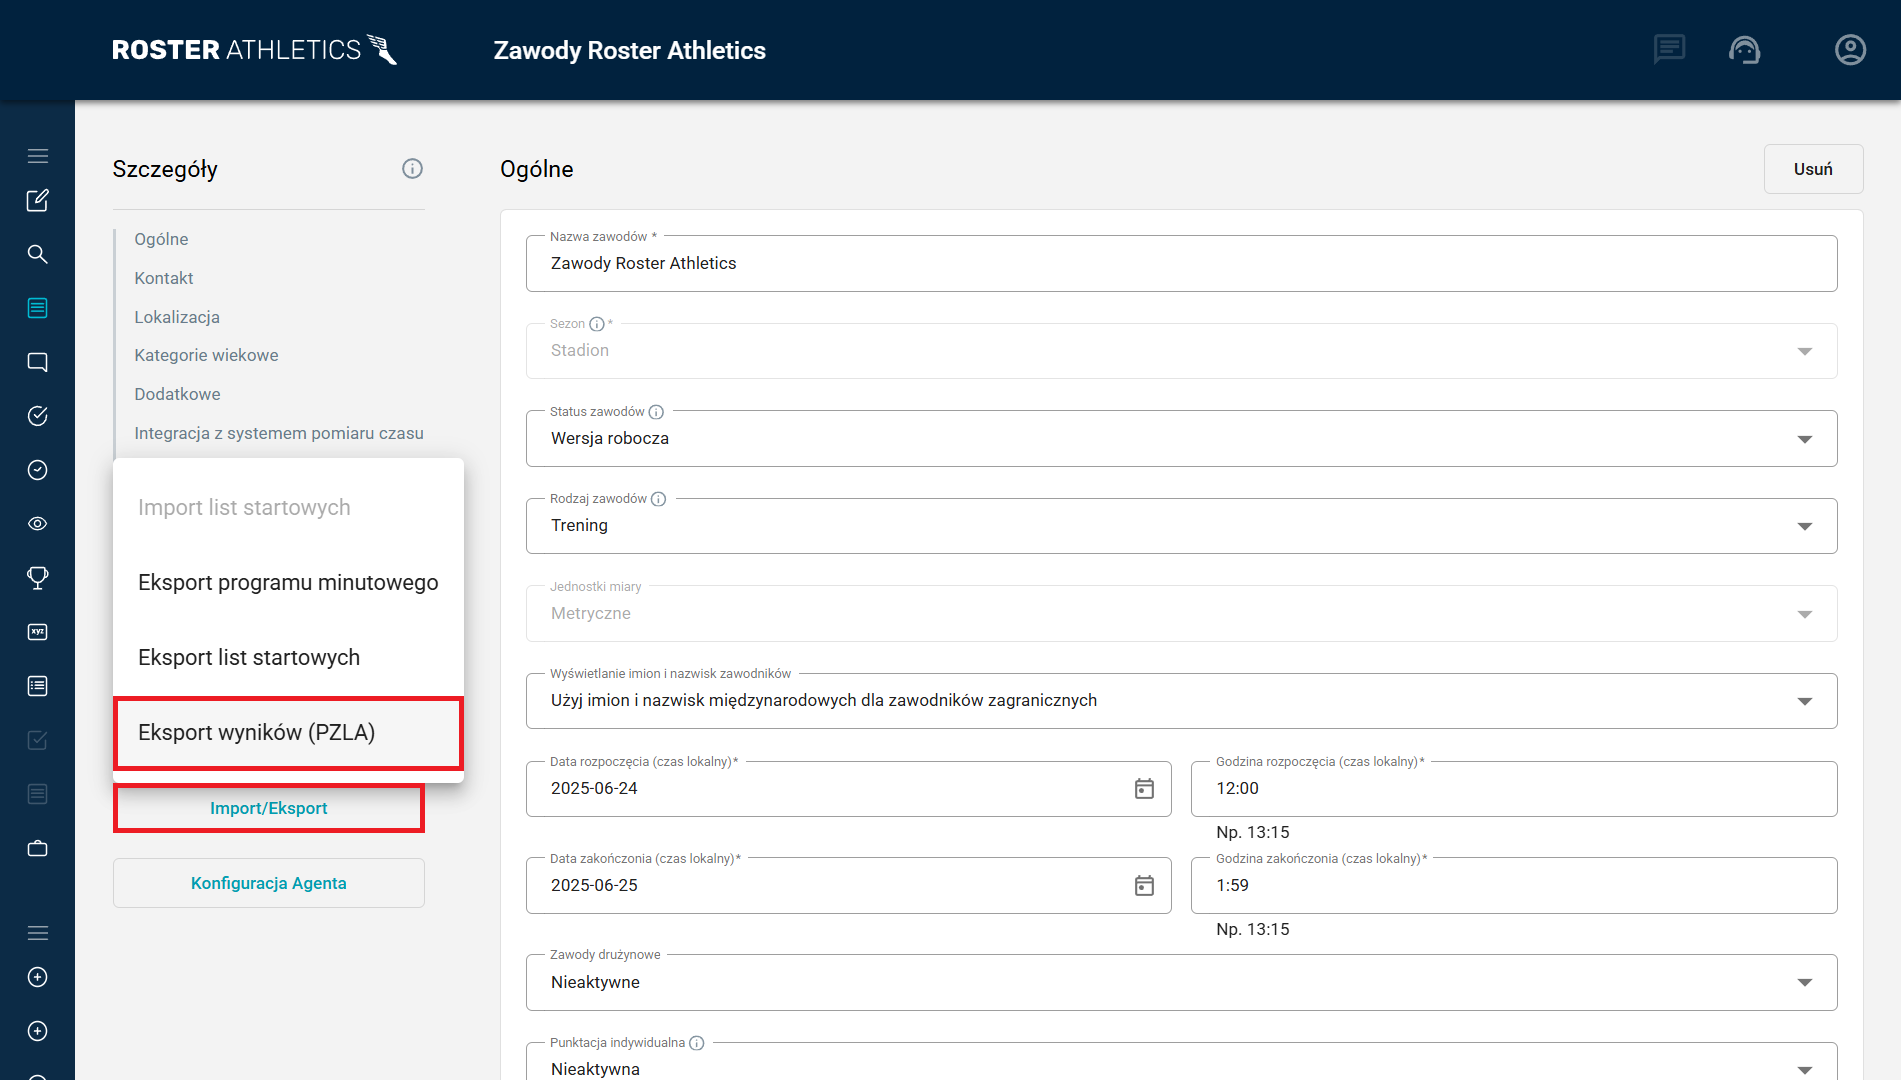This screenshot has height=1080, width=1901.
Task: Open the Jednostki miary dropdown
Action: pos(1181,613)
